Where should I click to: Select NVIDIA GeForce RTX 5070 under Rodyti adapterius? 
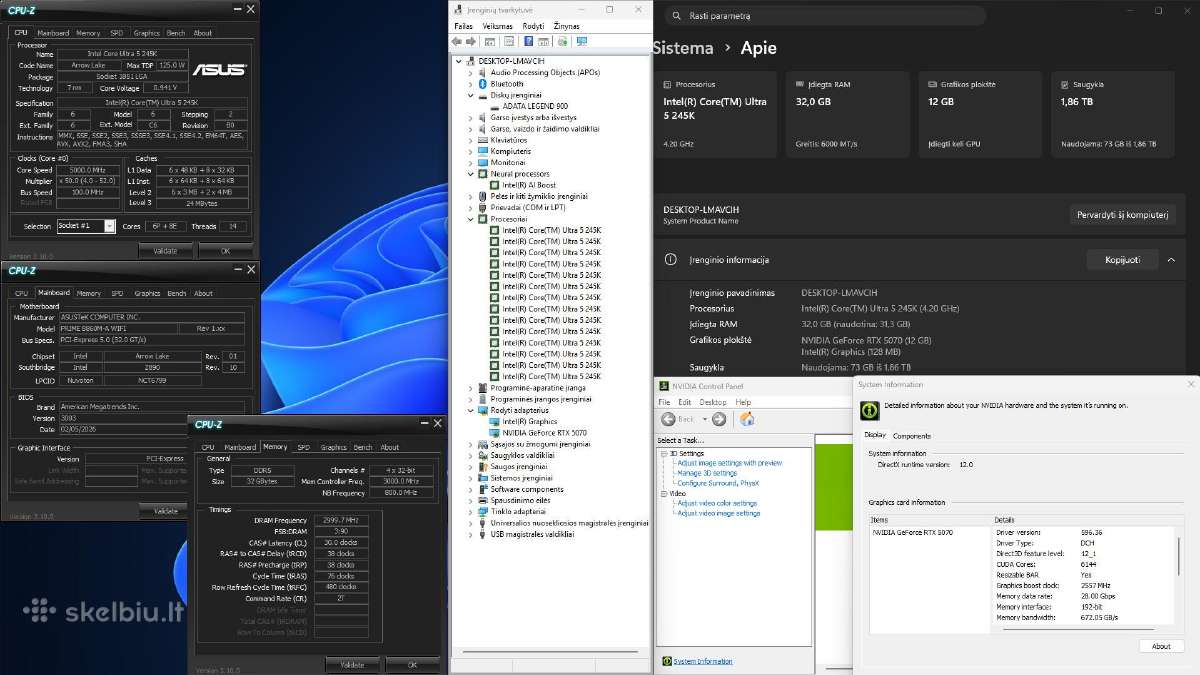click(x=544, y=433)
